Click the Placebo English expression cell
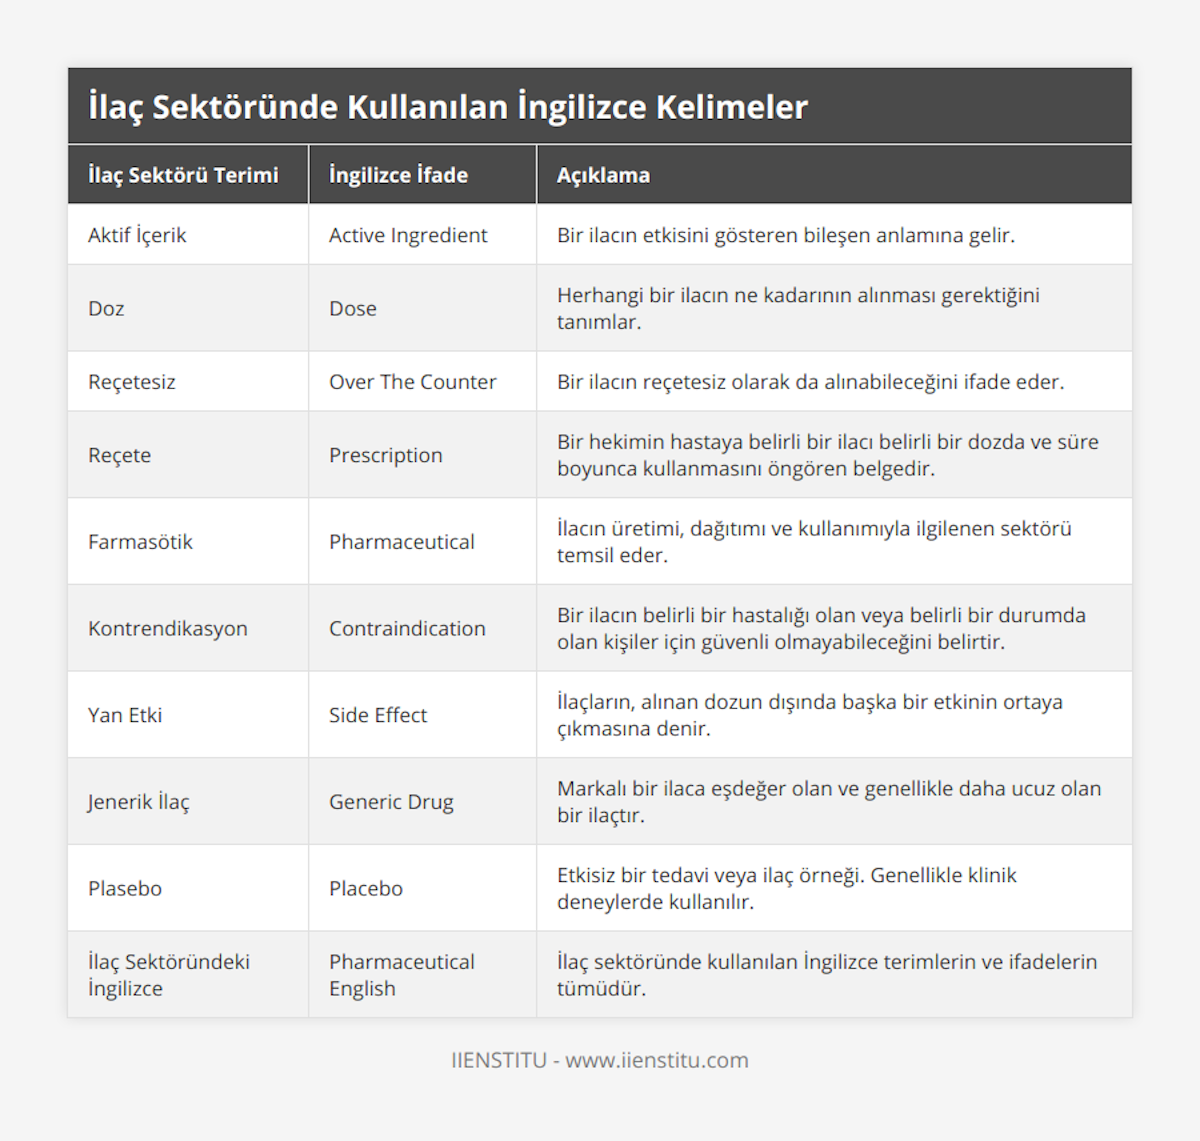The width and height of the screenshot is (1200, 1141). tap(366, 888)
